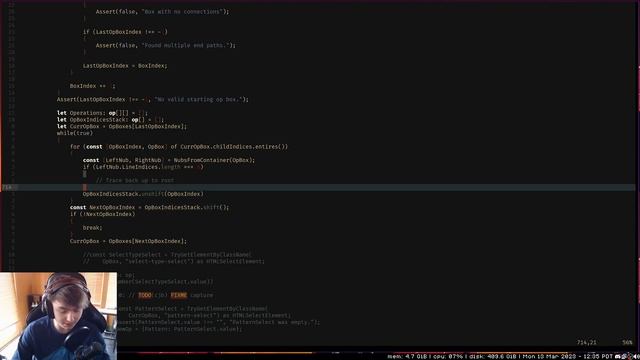Click the date and time in status bar

tap(568, 356)
